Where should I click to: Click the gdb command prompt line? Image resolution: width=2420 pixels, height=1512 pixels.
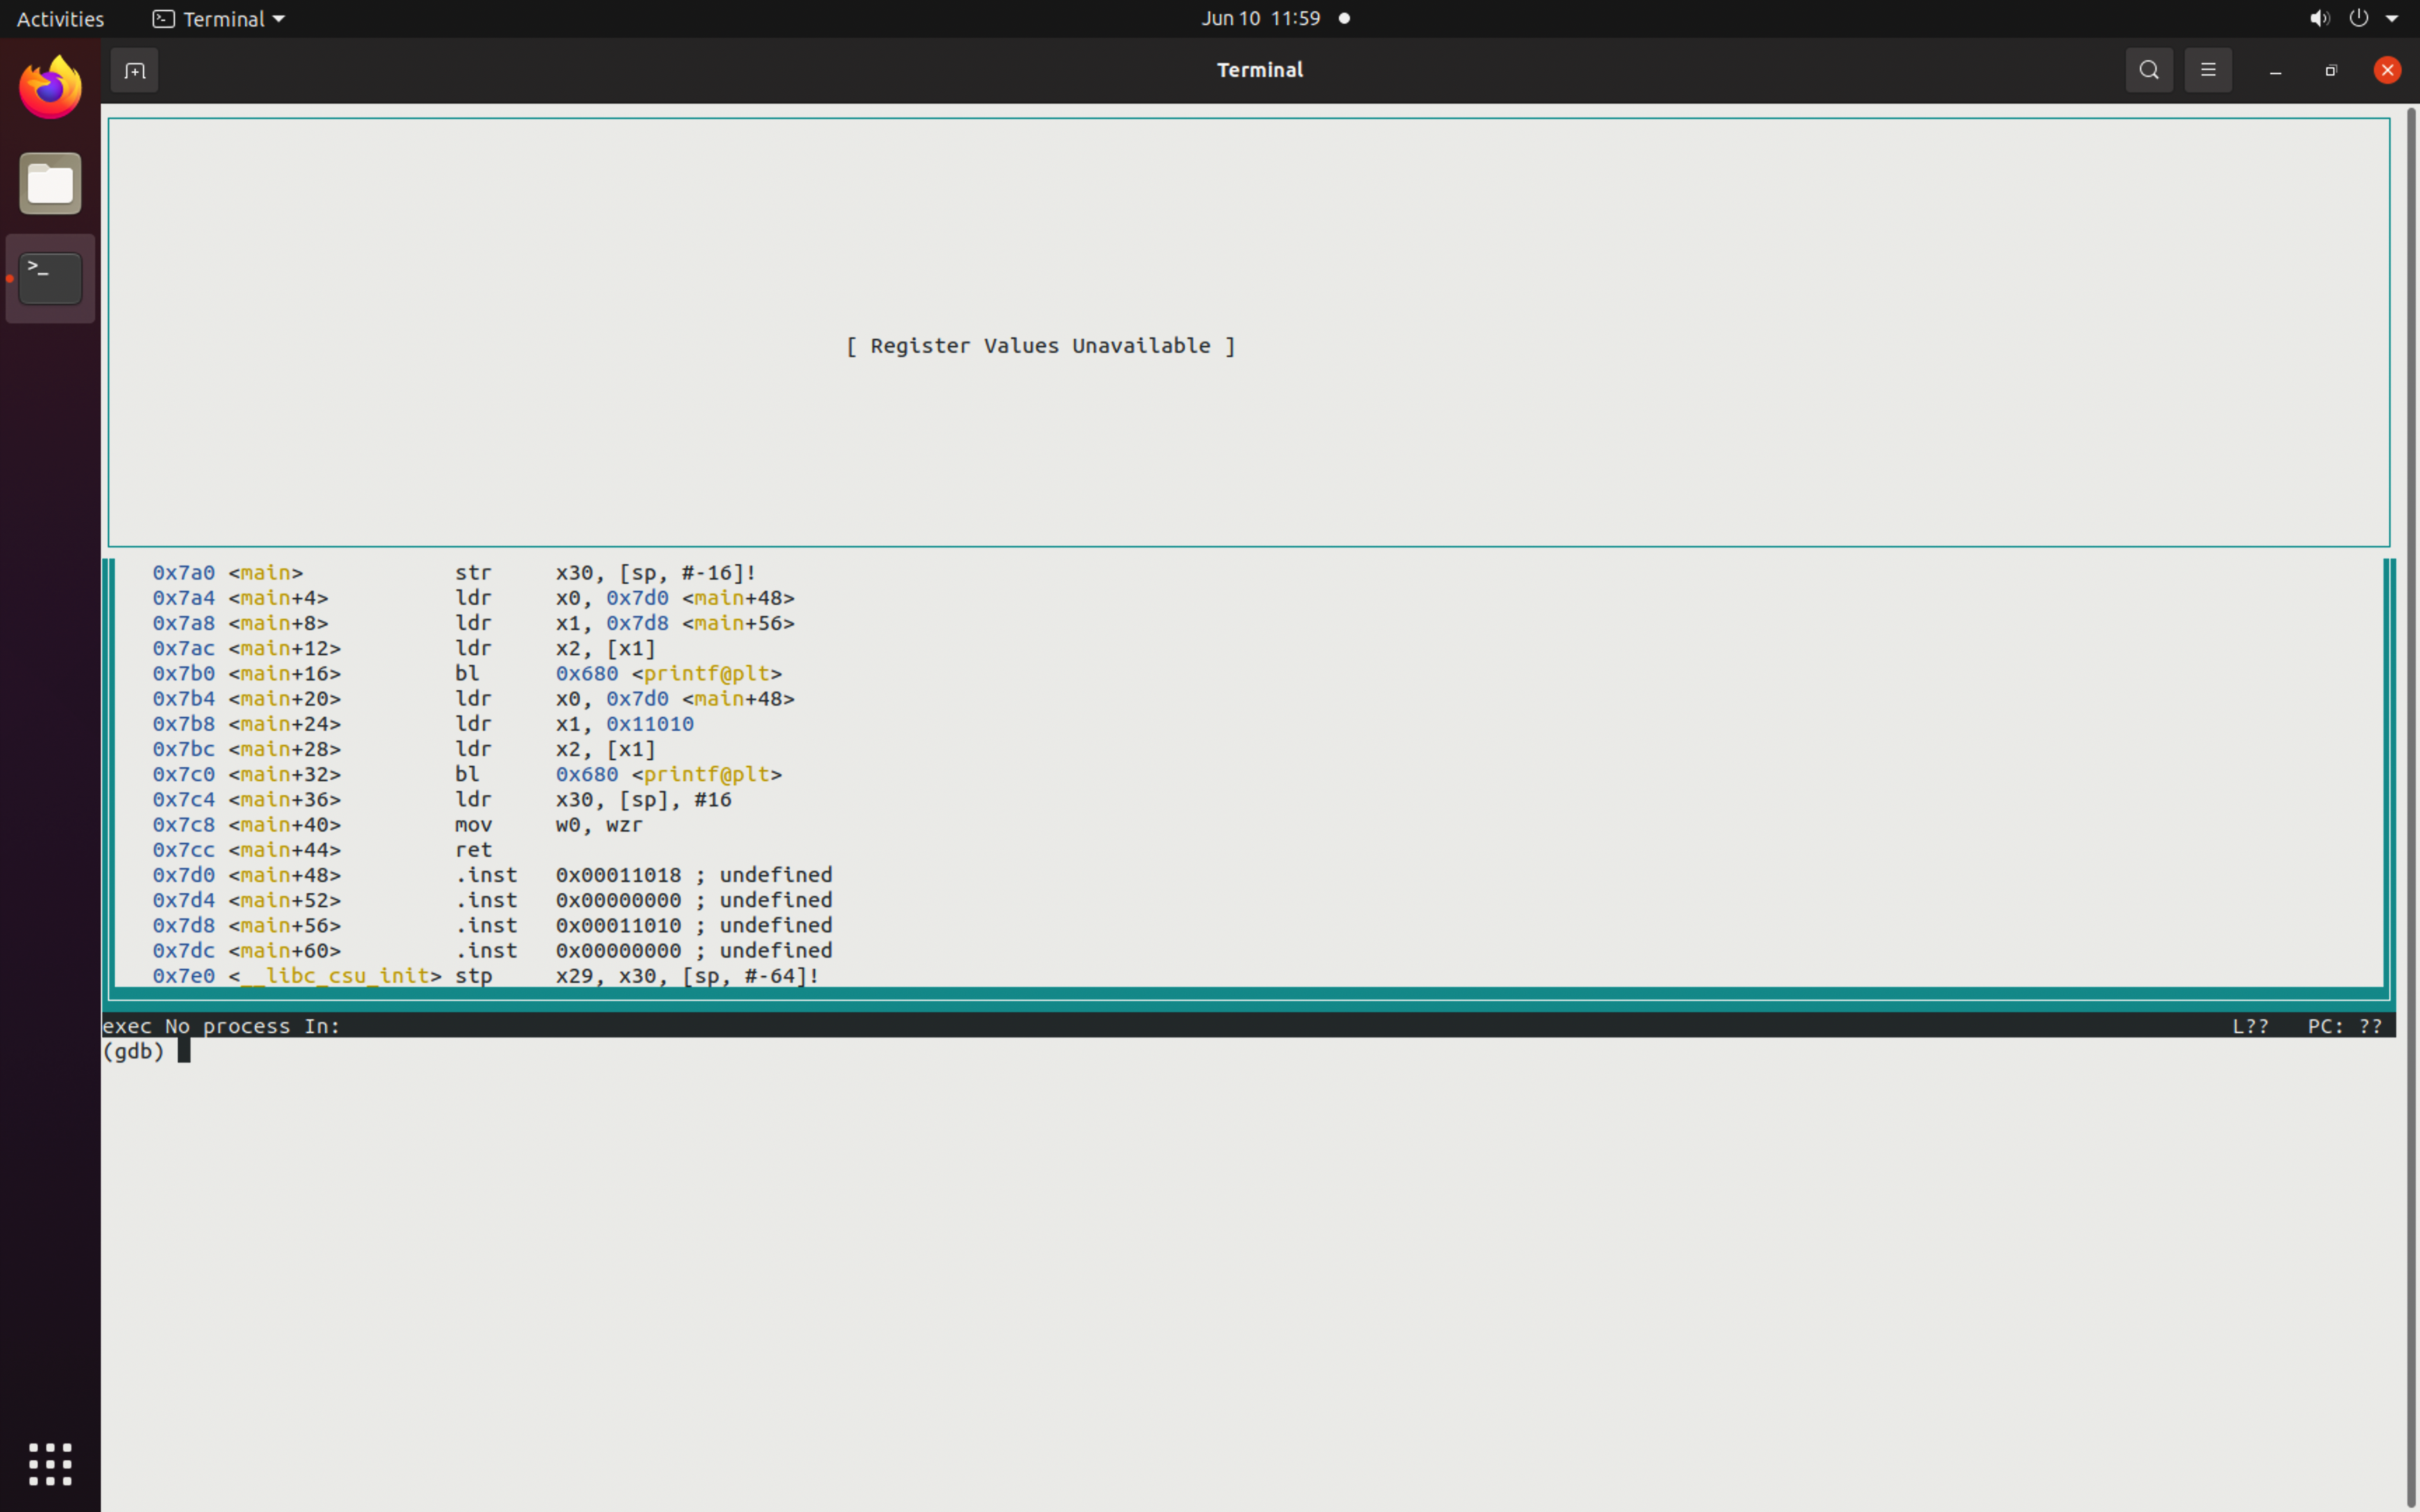coord(1249,1051)
